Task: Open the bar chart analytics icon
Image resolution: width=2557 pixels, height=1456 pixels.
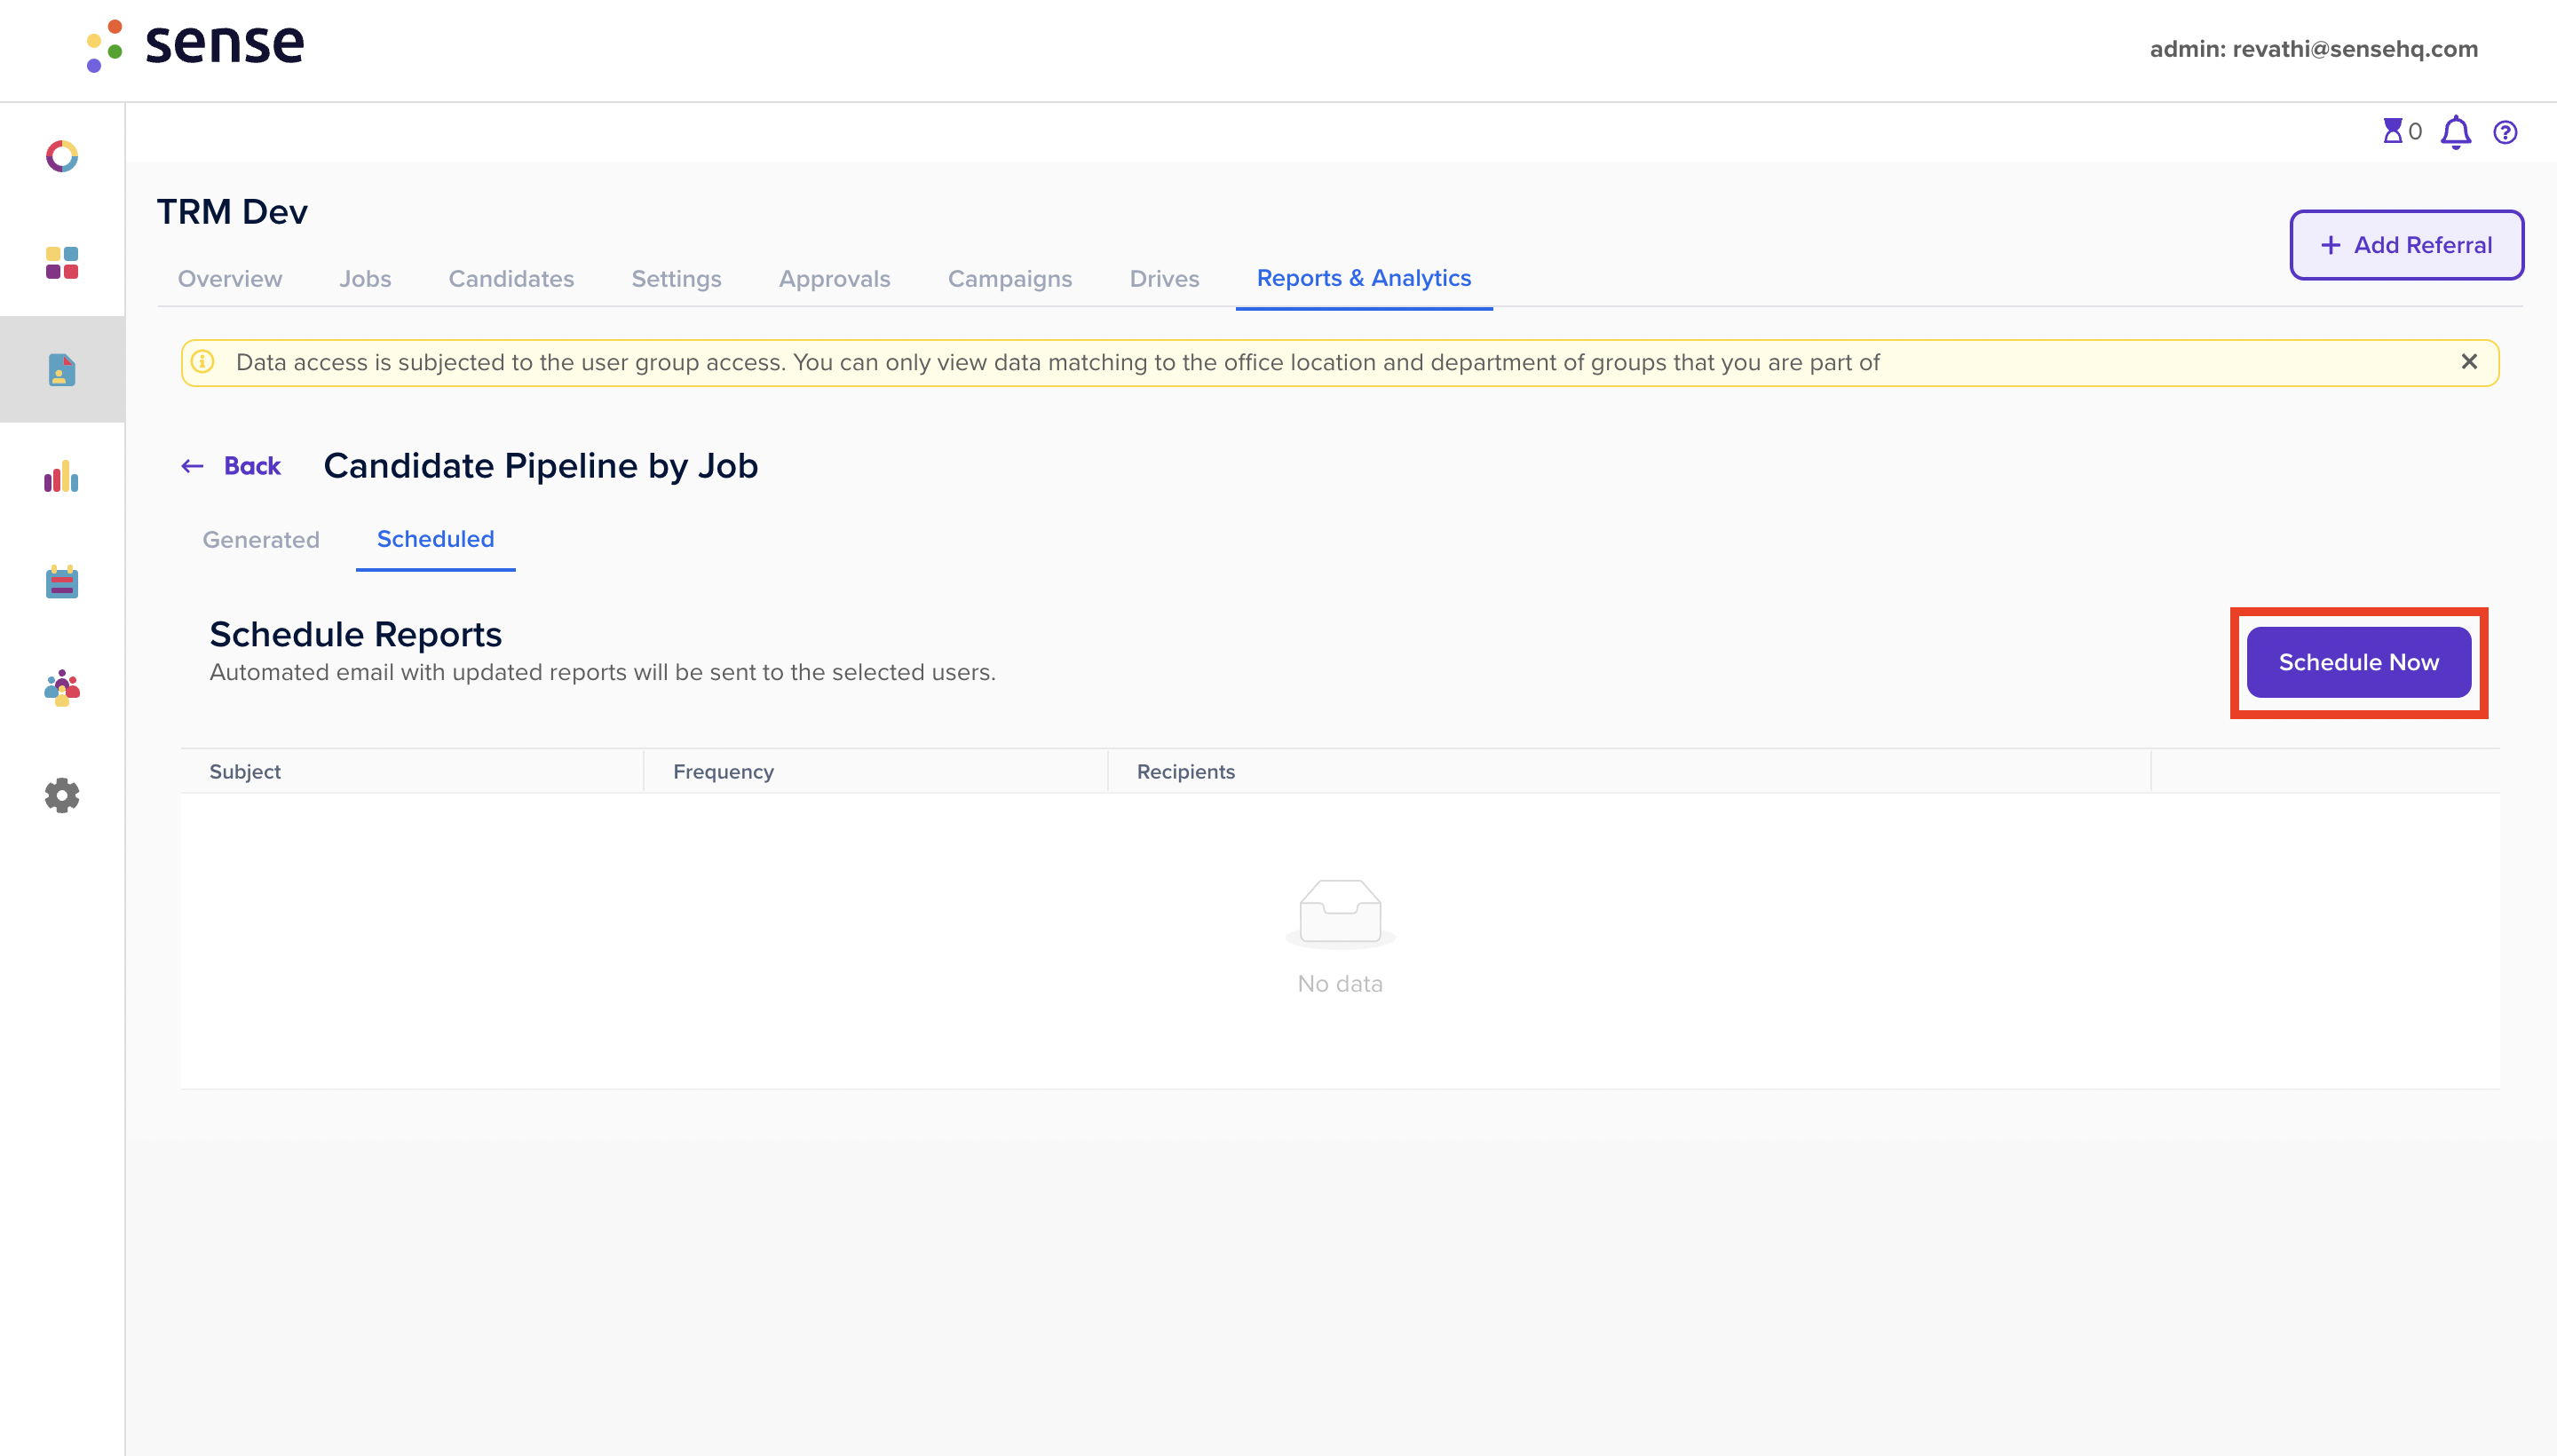Action: (x=62, y=476)
